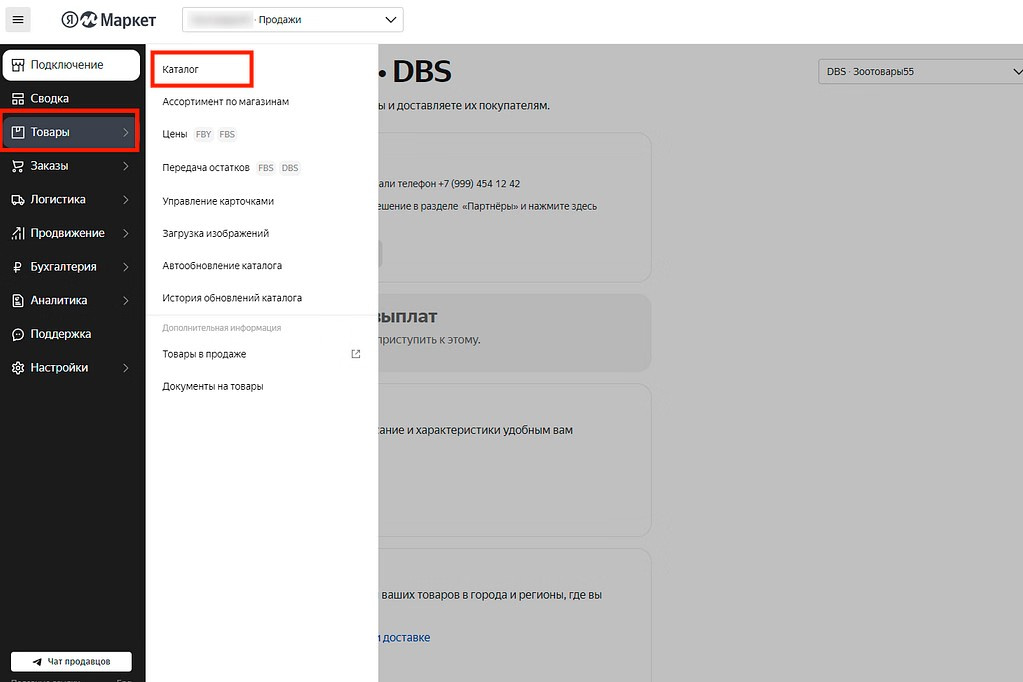The width and height of the screenshot is (1023, 682).
Task: Click the Аналитика sidebar icon
Action: point(18,301)
